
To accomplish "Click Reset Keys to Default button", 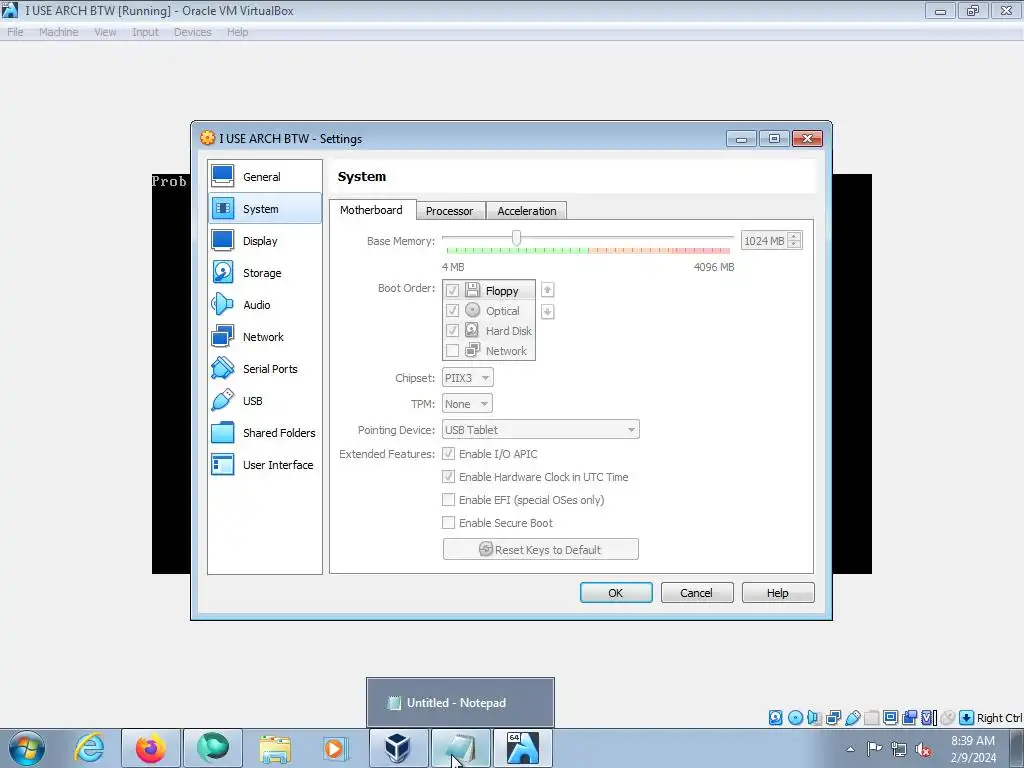I will (x=541, y=549).
